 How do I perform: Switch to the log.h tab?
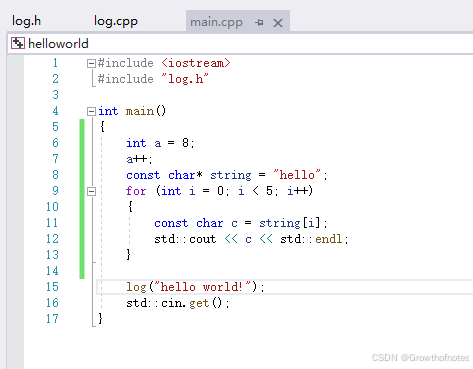coord(26,21)
